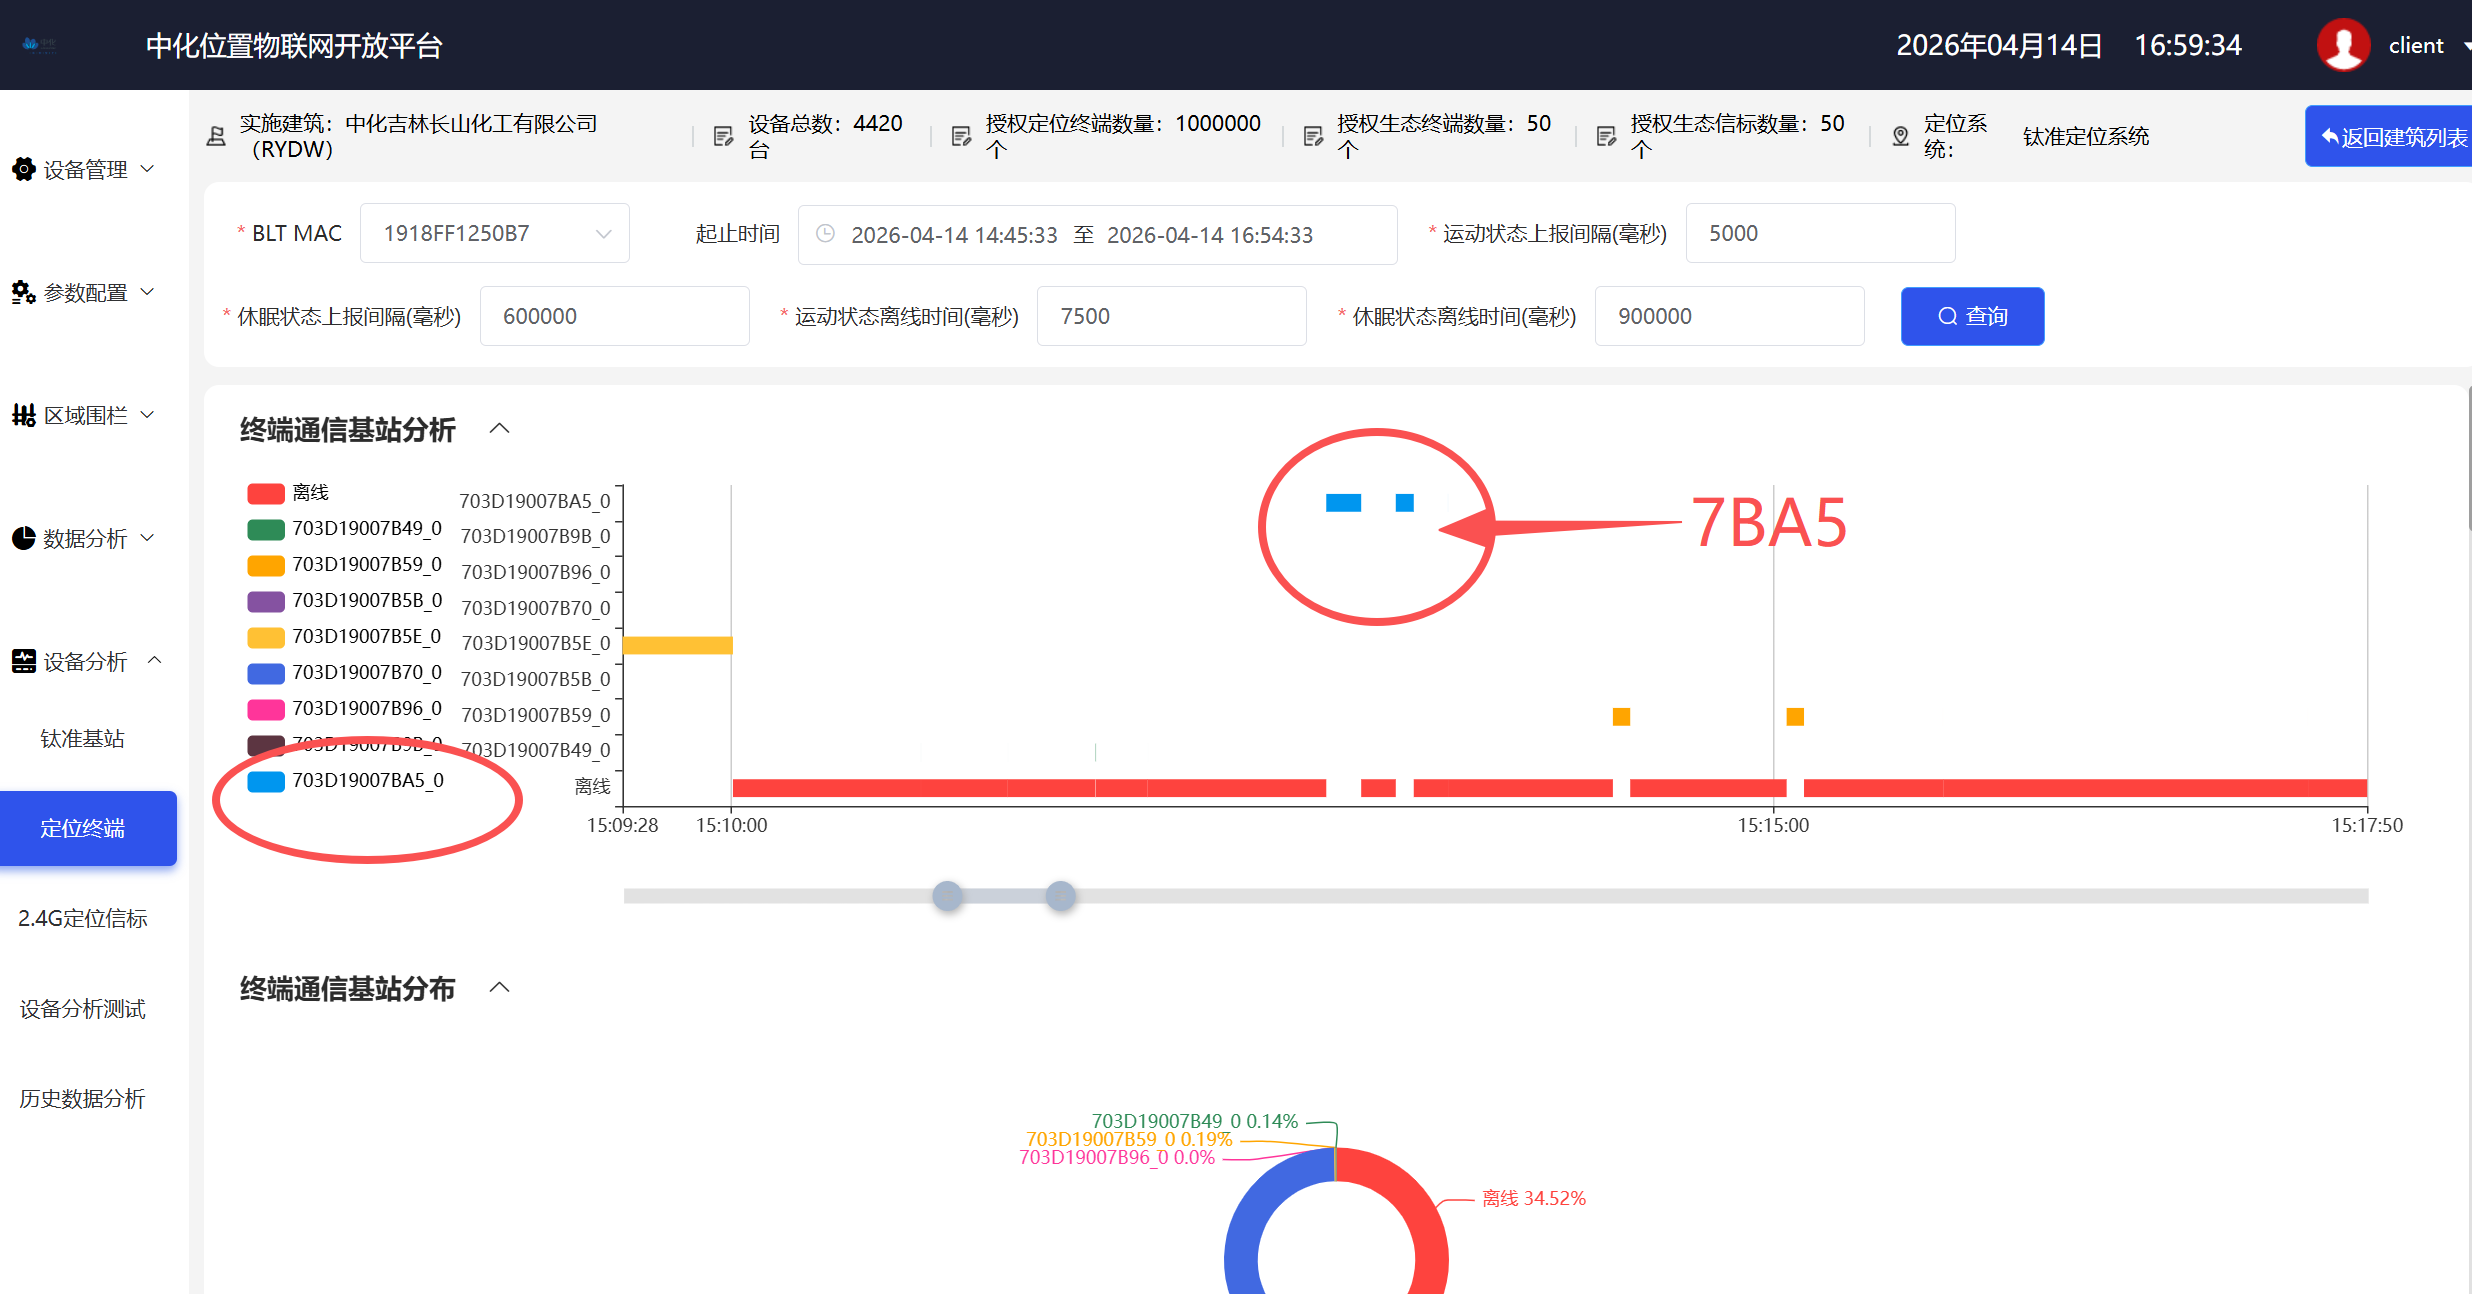Screen dimensions: 2472x1294
Task: Click 返回建筑列表 button
Action: pos(2388,136)
